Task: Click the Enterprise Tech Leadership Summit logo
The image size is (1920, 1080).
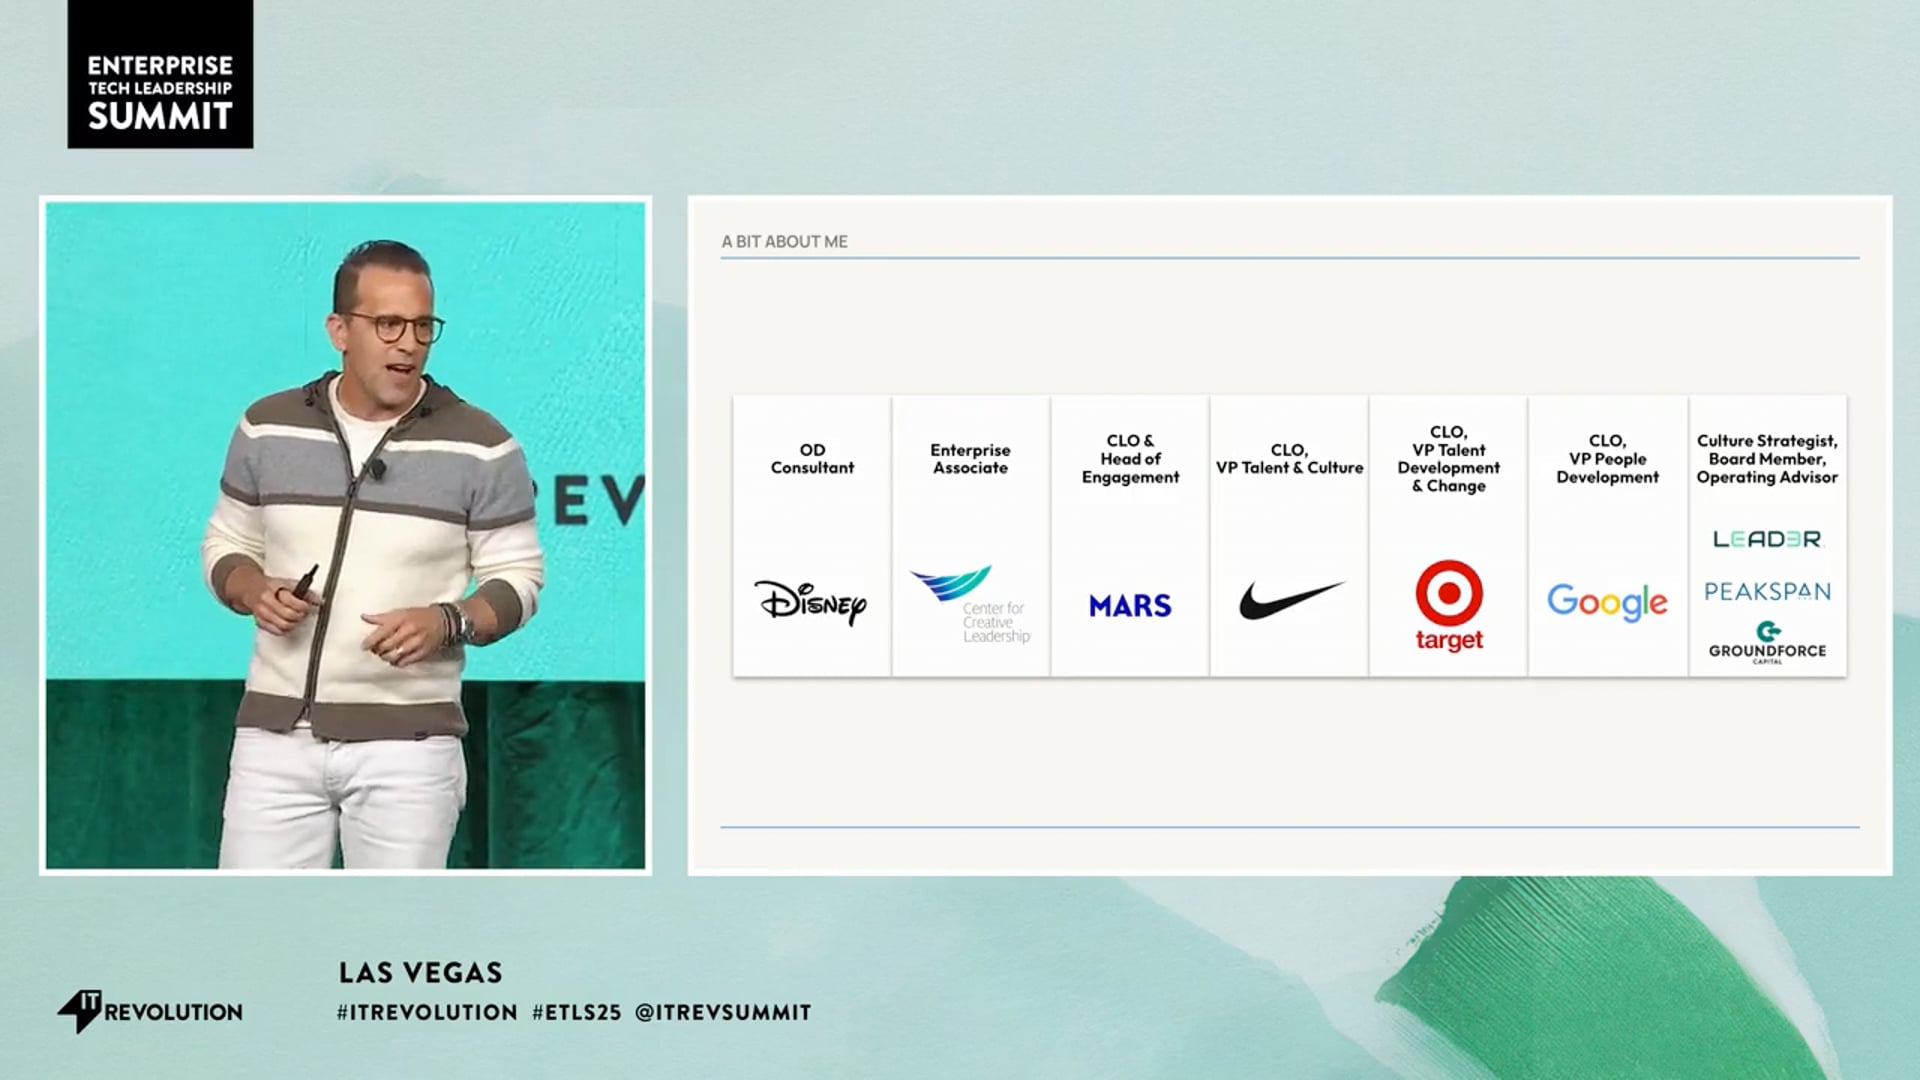Action: click(x=160, y=74)
